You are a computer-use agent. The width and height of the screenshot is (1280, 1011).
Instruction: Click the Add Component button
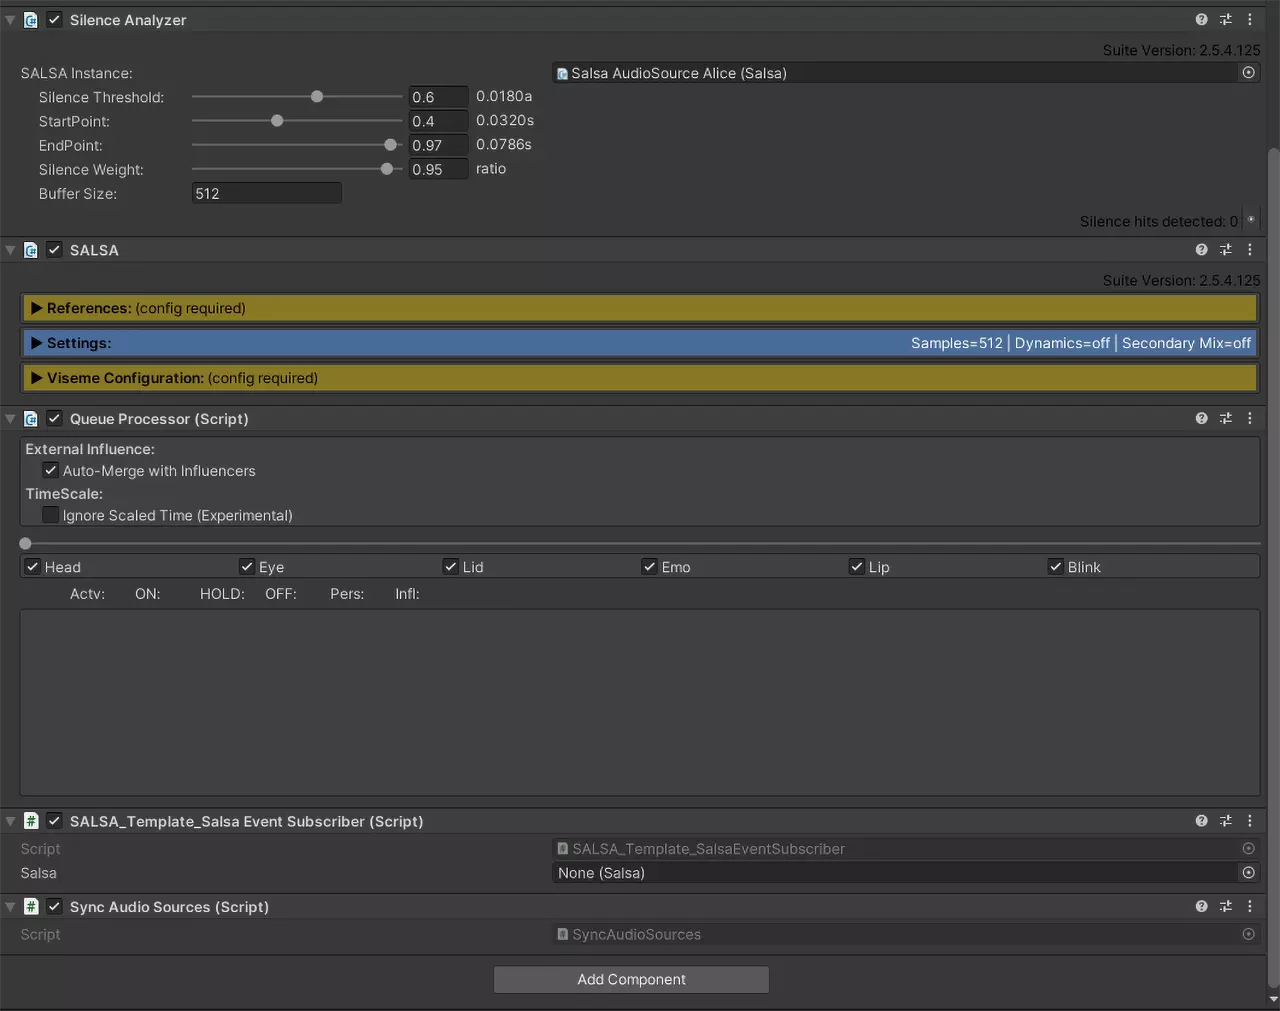(631, 979)
